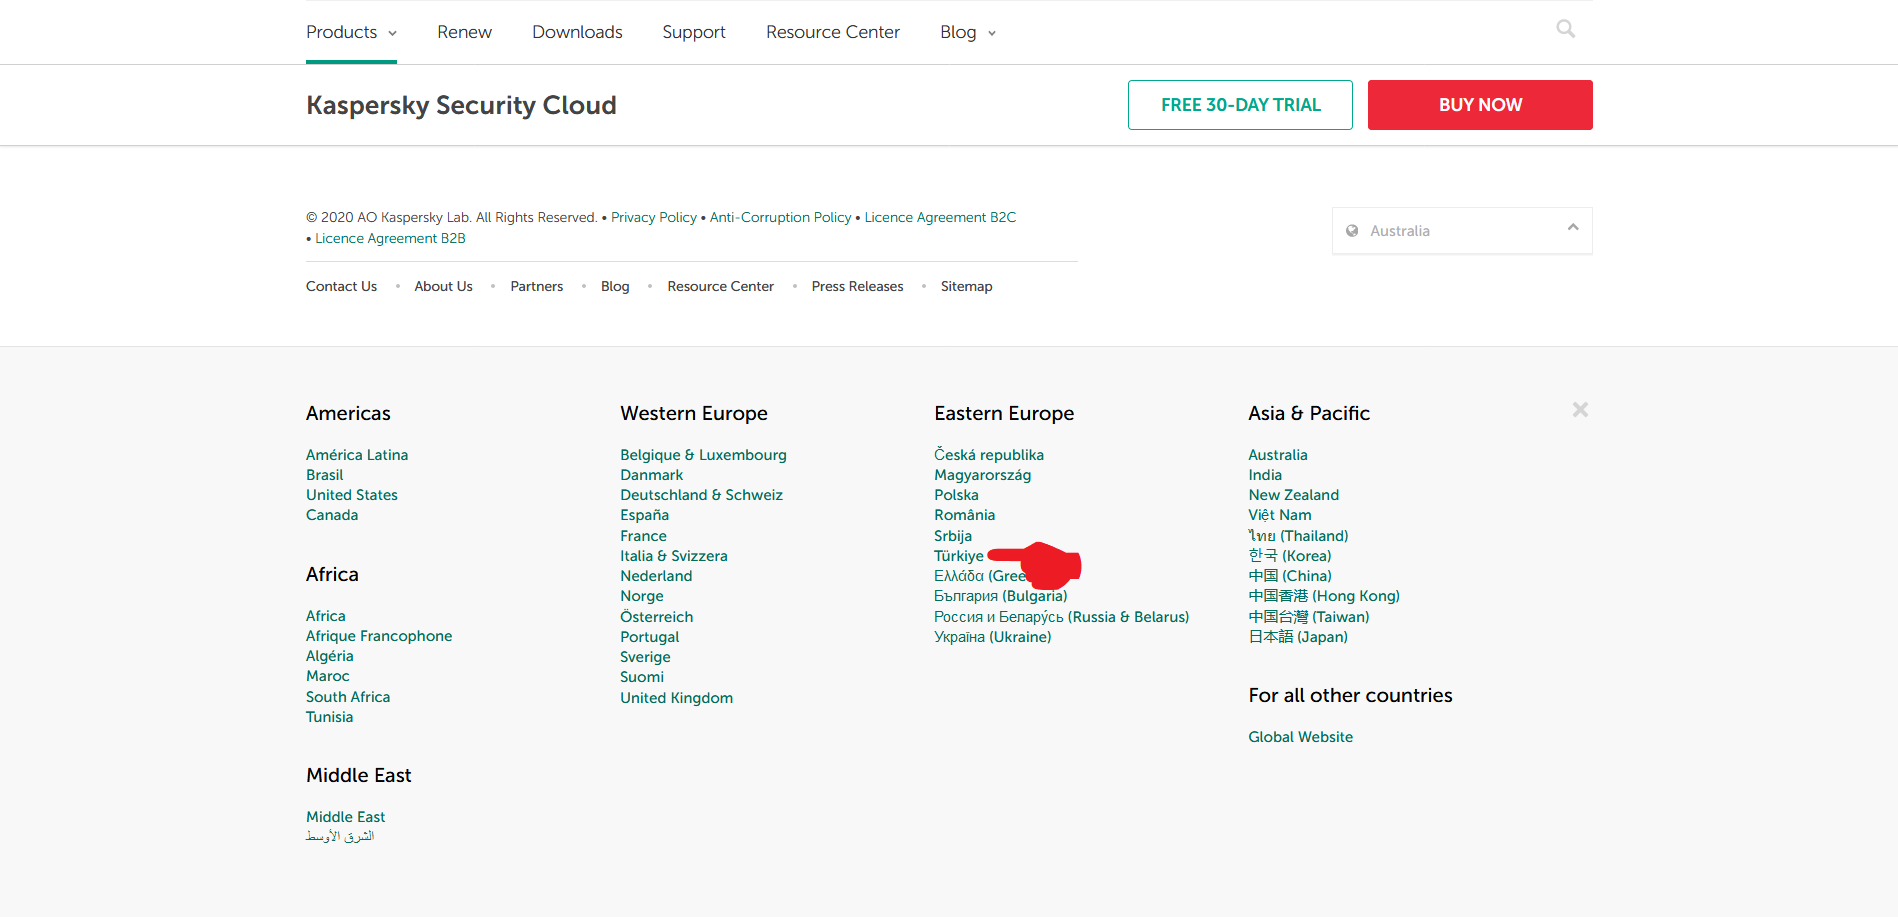1898x917 pixels.
Task: Select Magyarország site
Action: [982, 475]
